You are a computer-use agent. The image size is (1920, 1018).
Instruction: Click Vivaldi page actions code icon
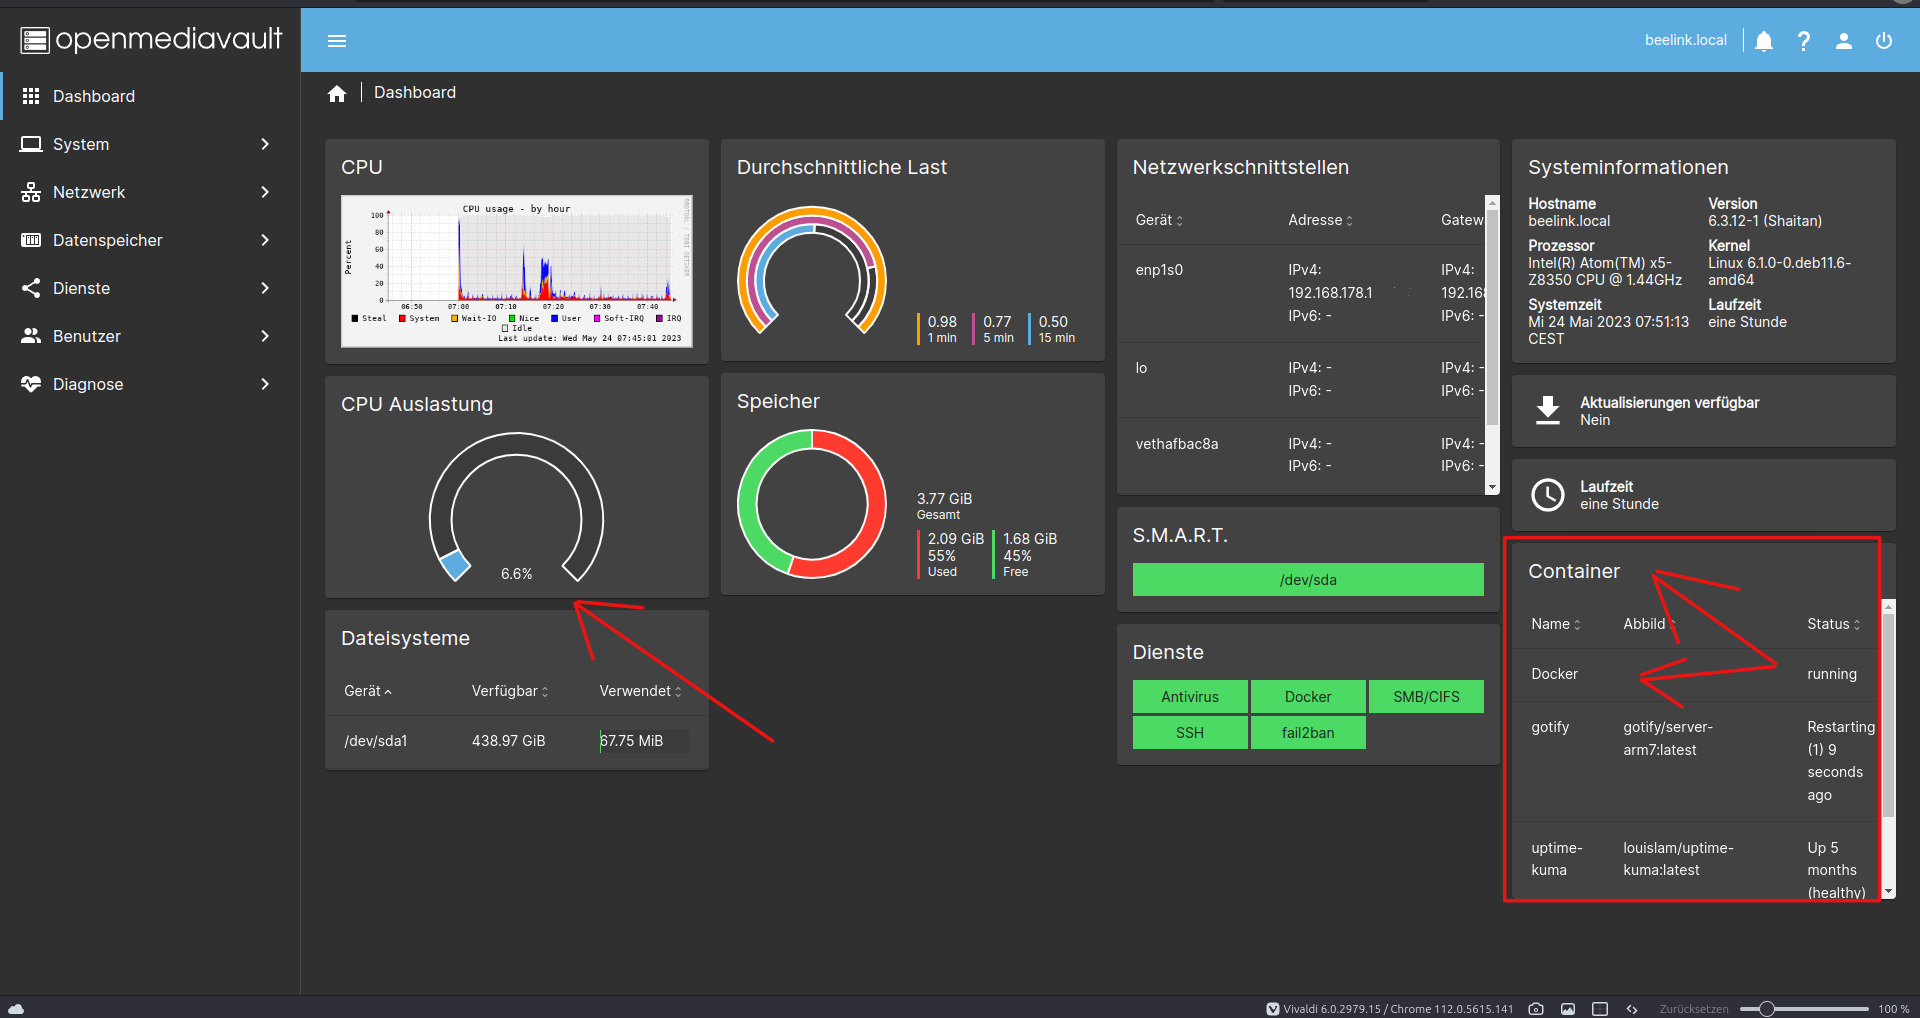(x=1632, y=1009)
